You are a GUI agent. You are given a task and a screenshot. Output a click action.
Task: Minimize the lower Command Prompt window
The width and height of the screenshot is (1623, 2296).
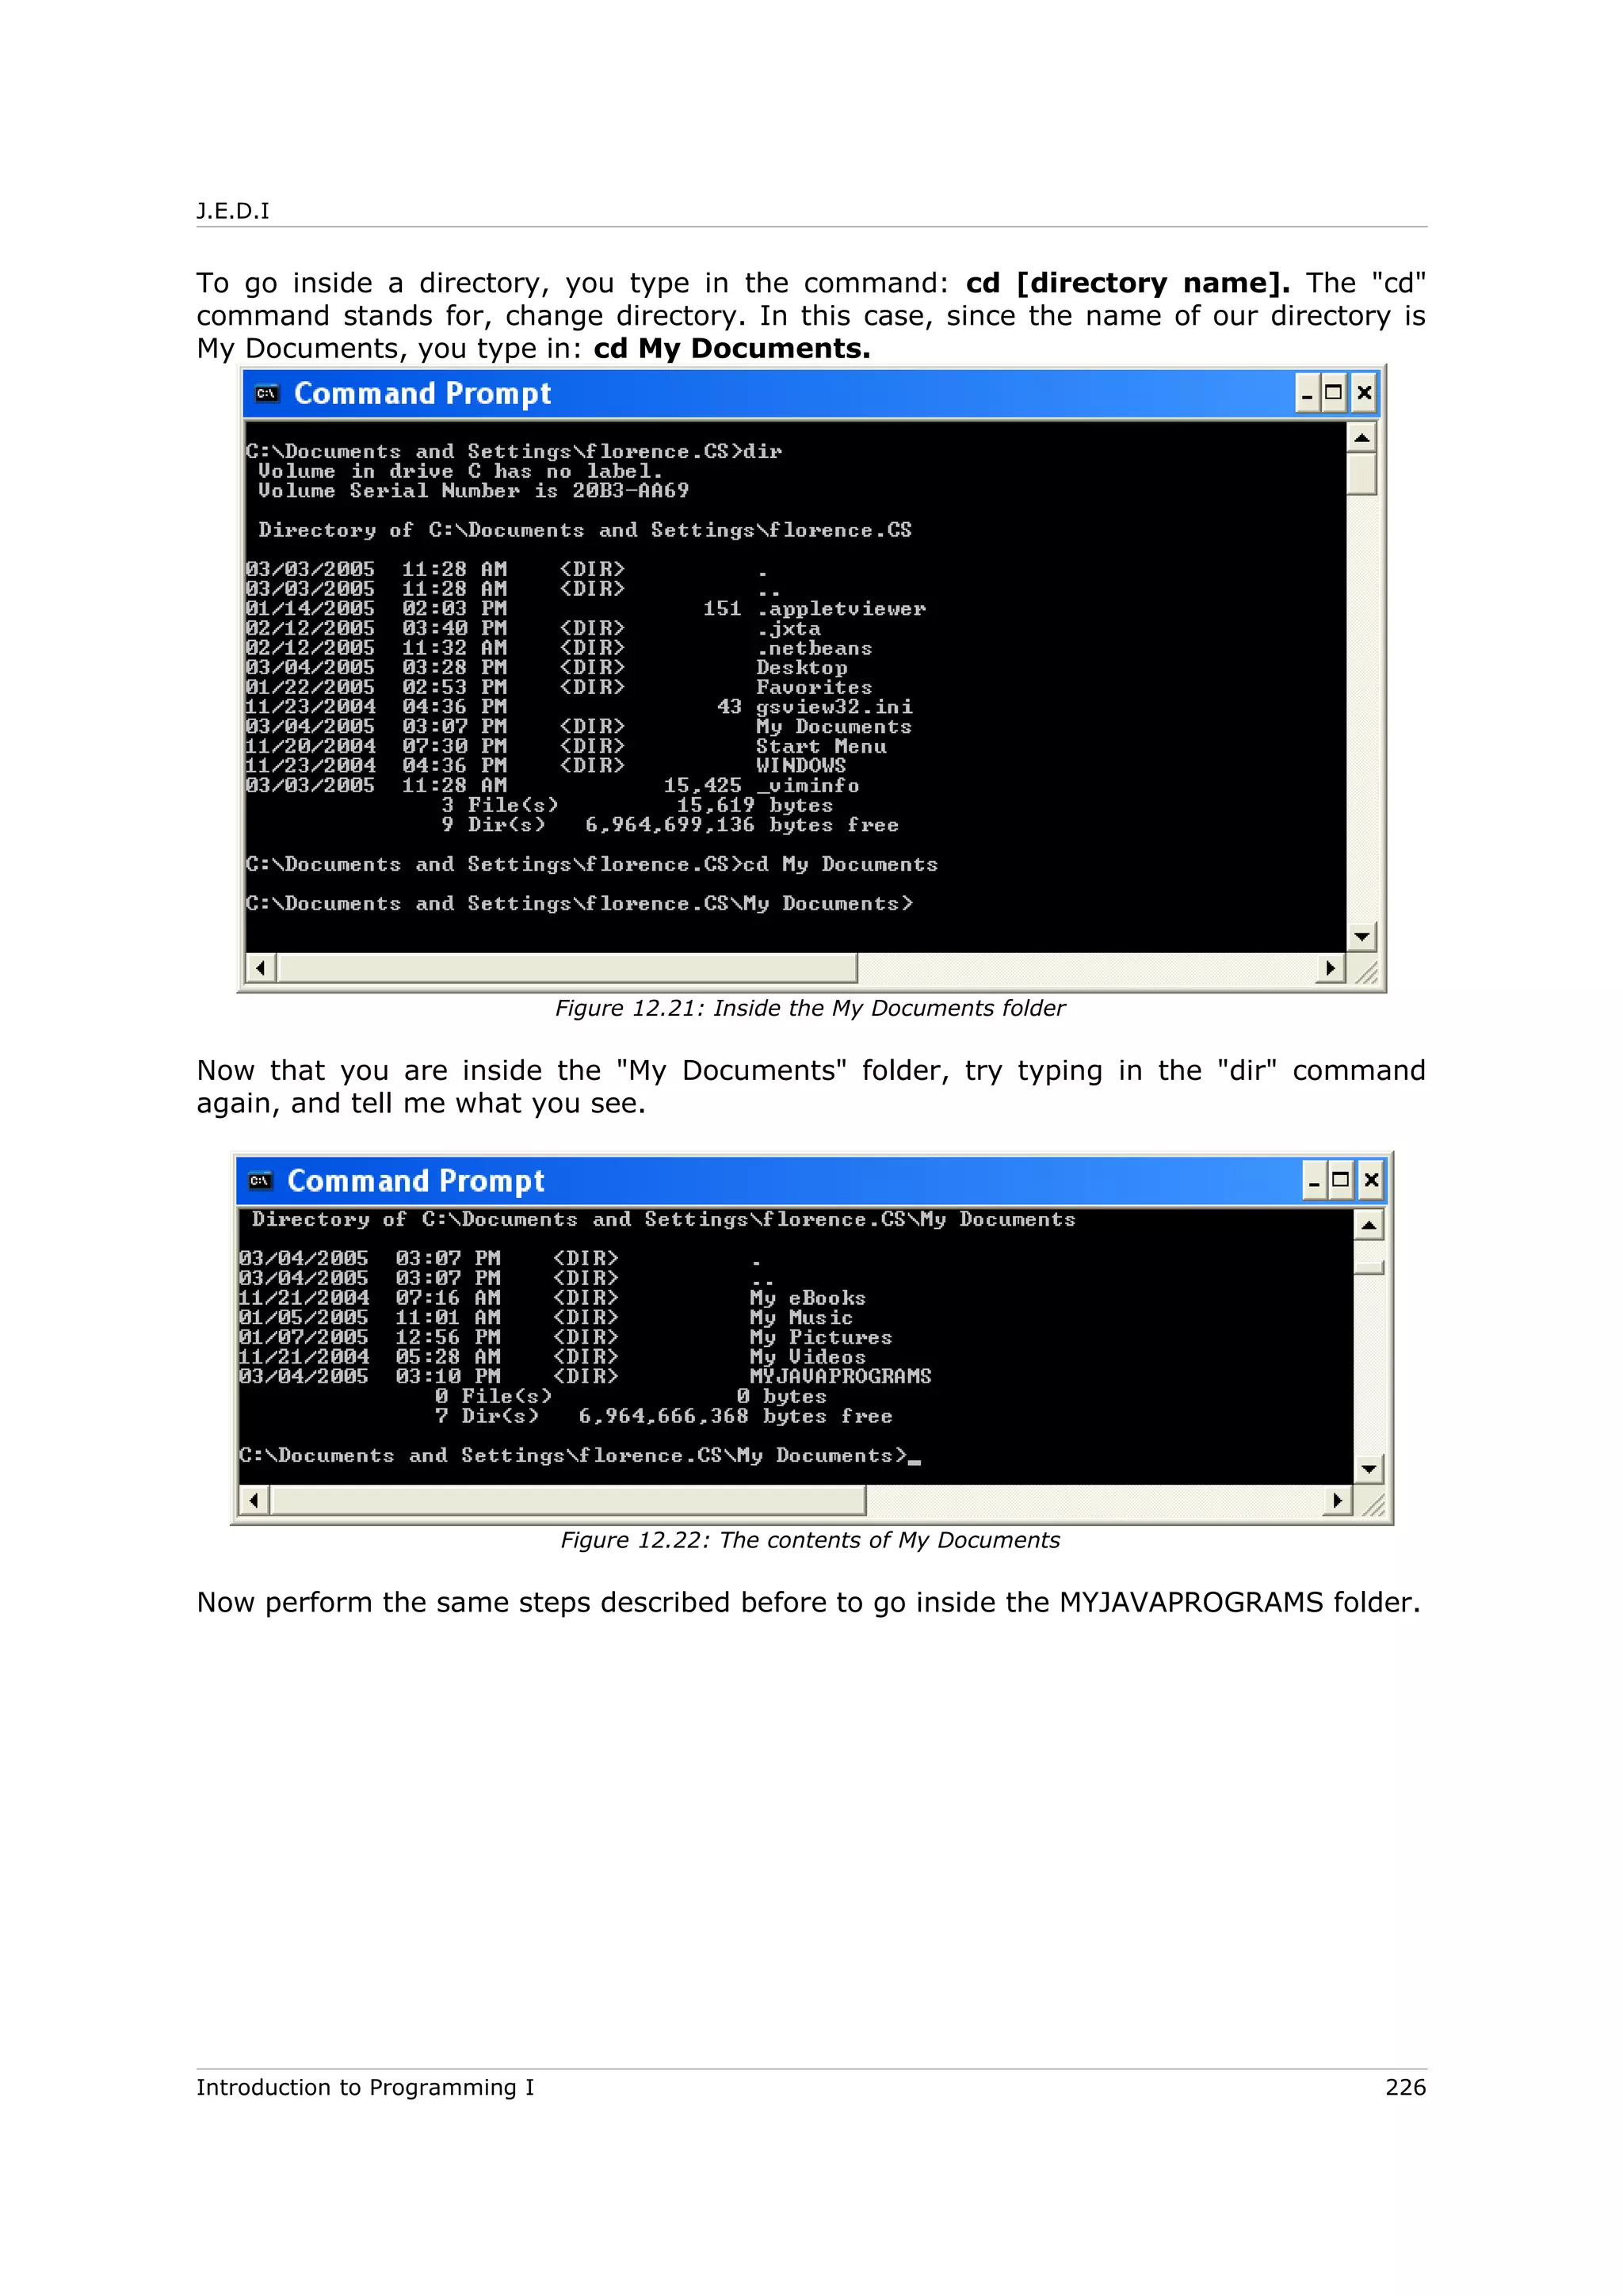point(1314,1181)
